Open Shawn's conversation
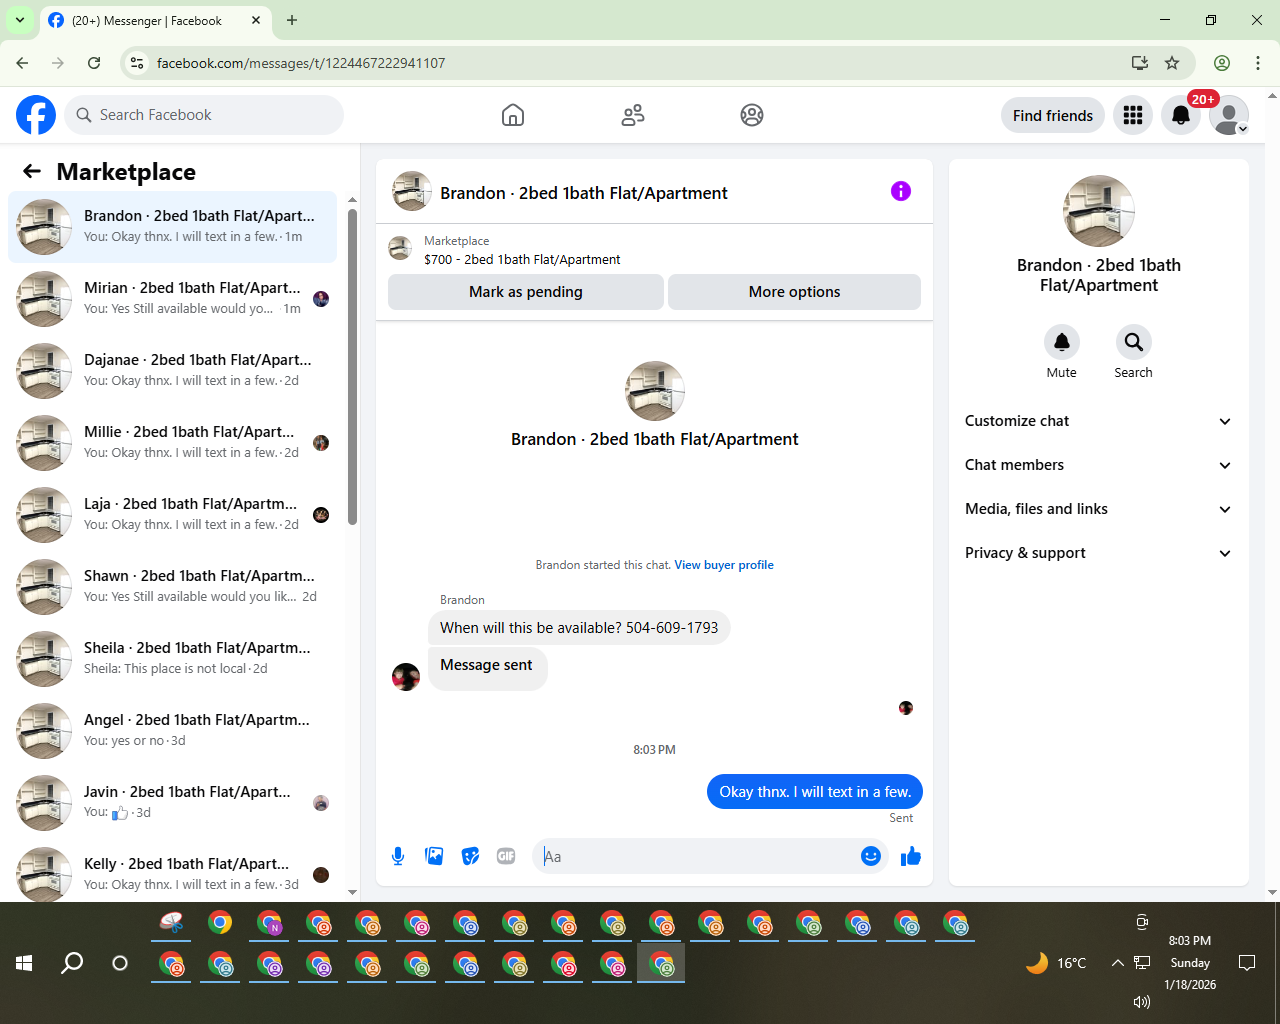The image size is (1280, 1024). click(x=172, y=587)
